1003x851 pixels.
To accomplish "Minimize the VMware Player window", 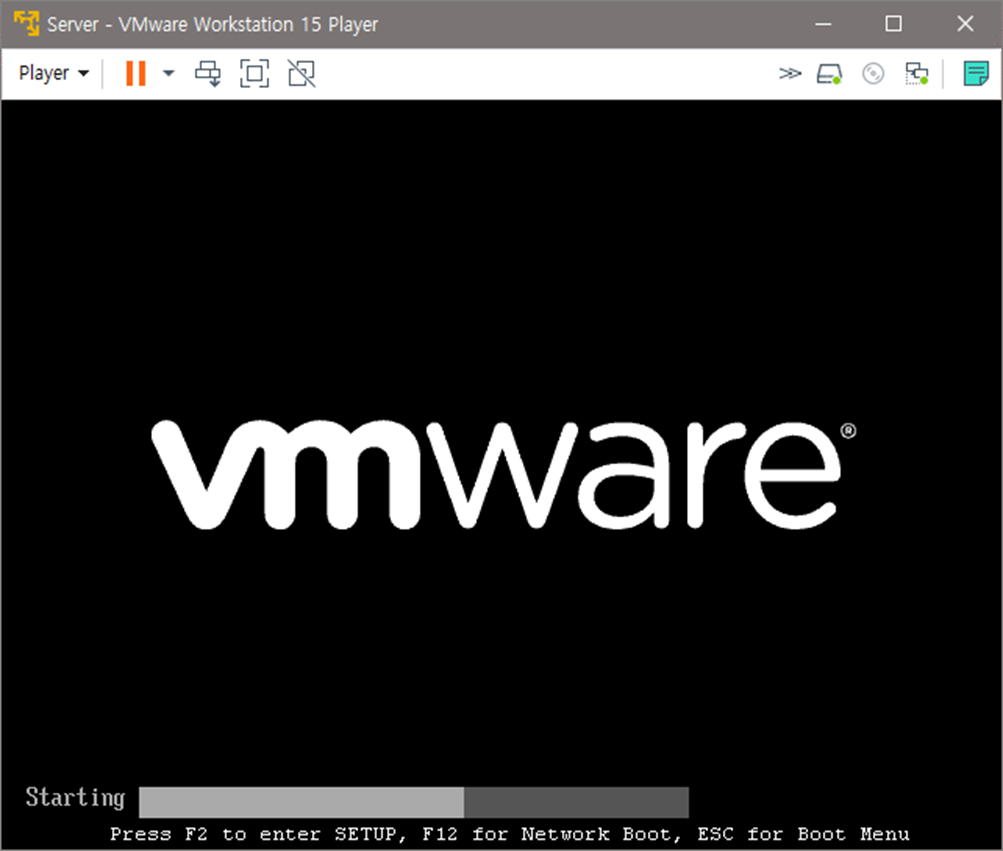I will (822, 22).
